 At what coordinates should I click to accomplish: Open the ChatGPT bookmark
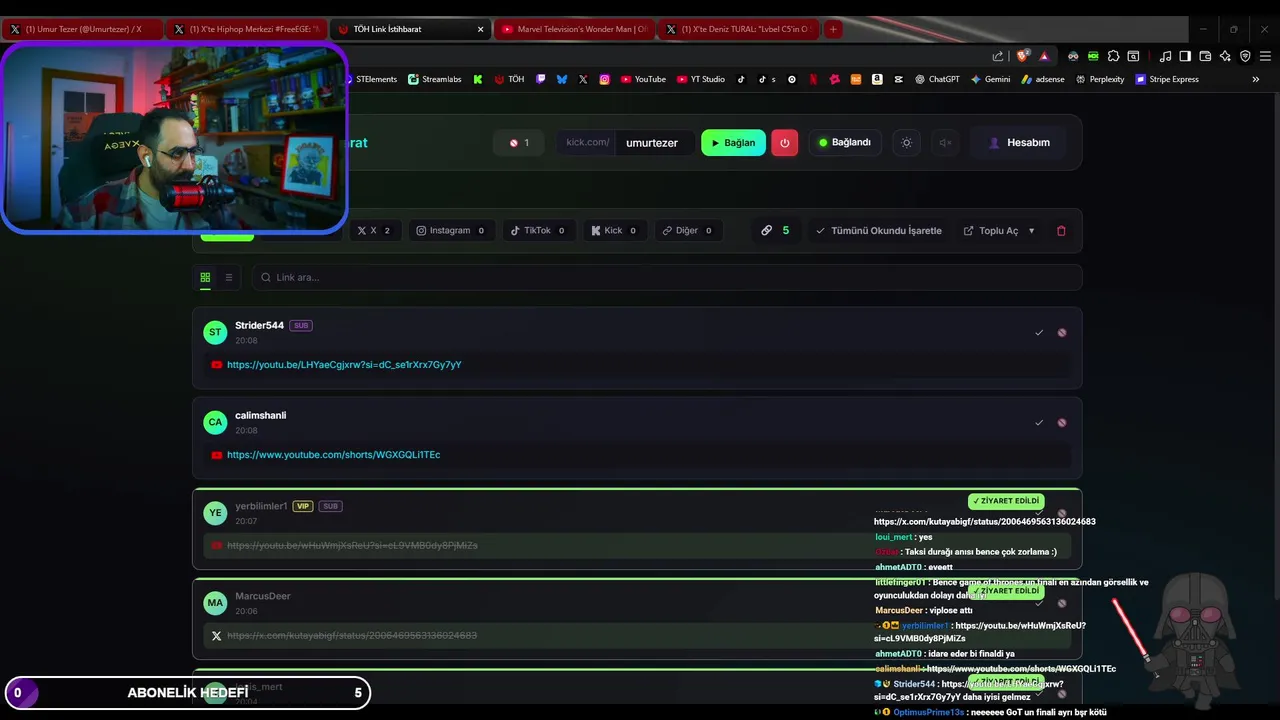[937, 79]
